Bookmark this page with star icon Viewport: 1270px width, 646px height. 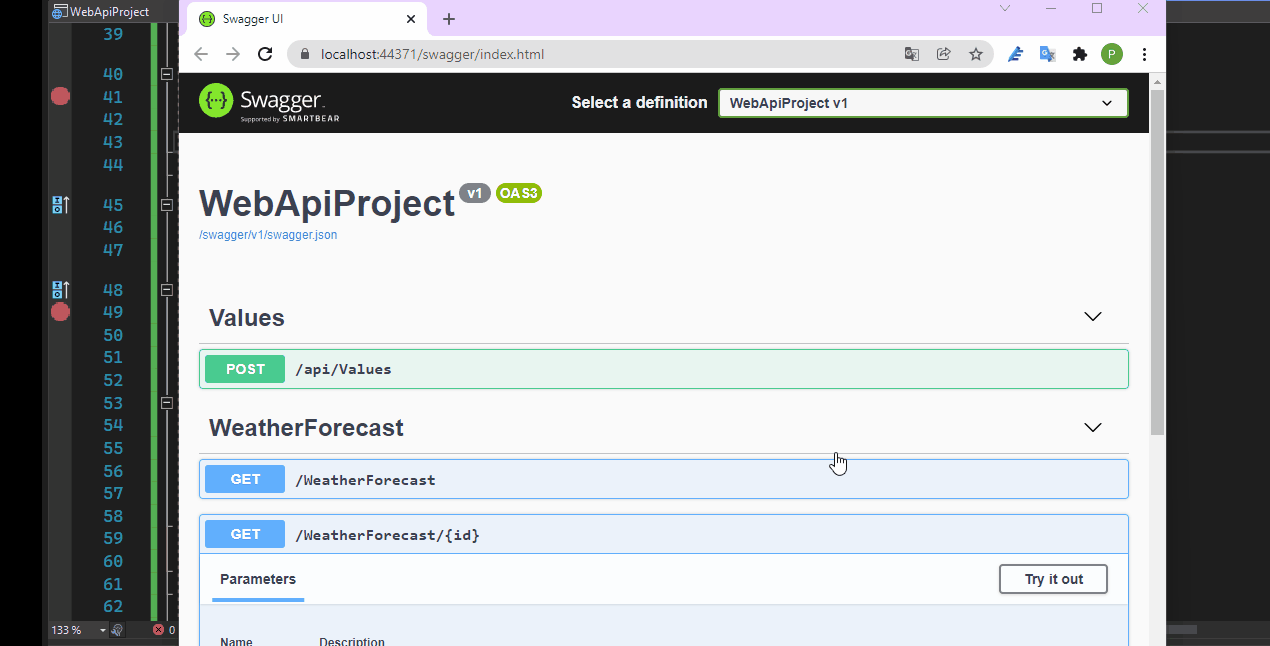coord(975,54)
